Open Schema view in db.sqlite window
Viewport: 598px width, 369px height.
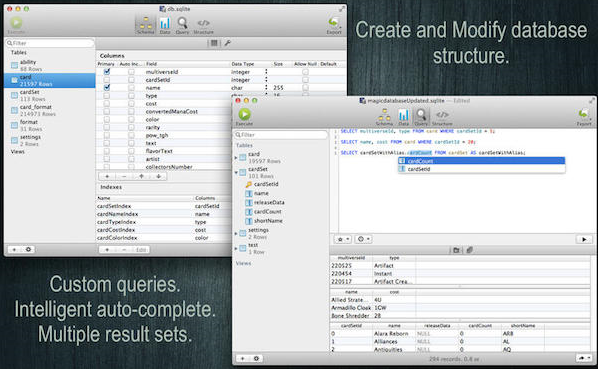point(145,25)
